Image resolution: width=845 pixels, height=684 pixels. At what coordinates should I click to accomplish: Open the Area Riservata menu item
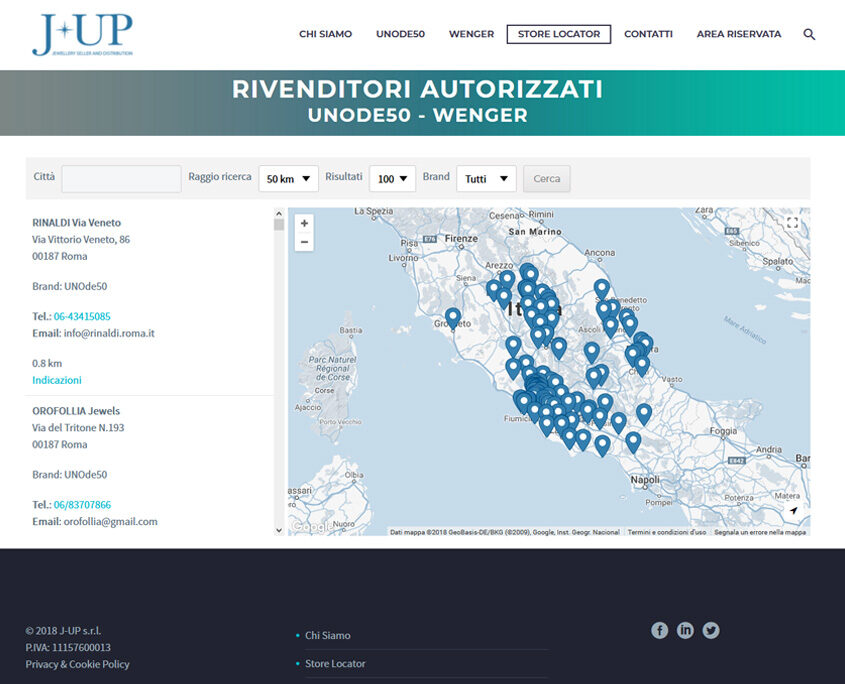[739, 34]
